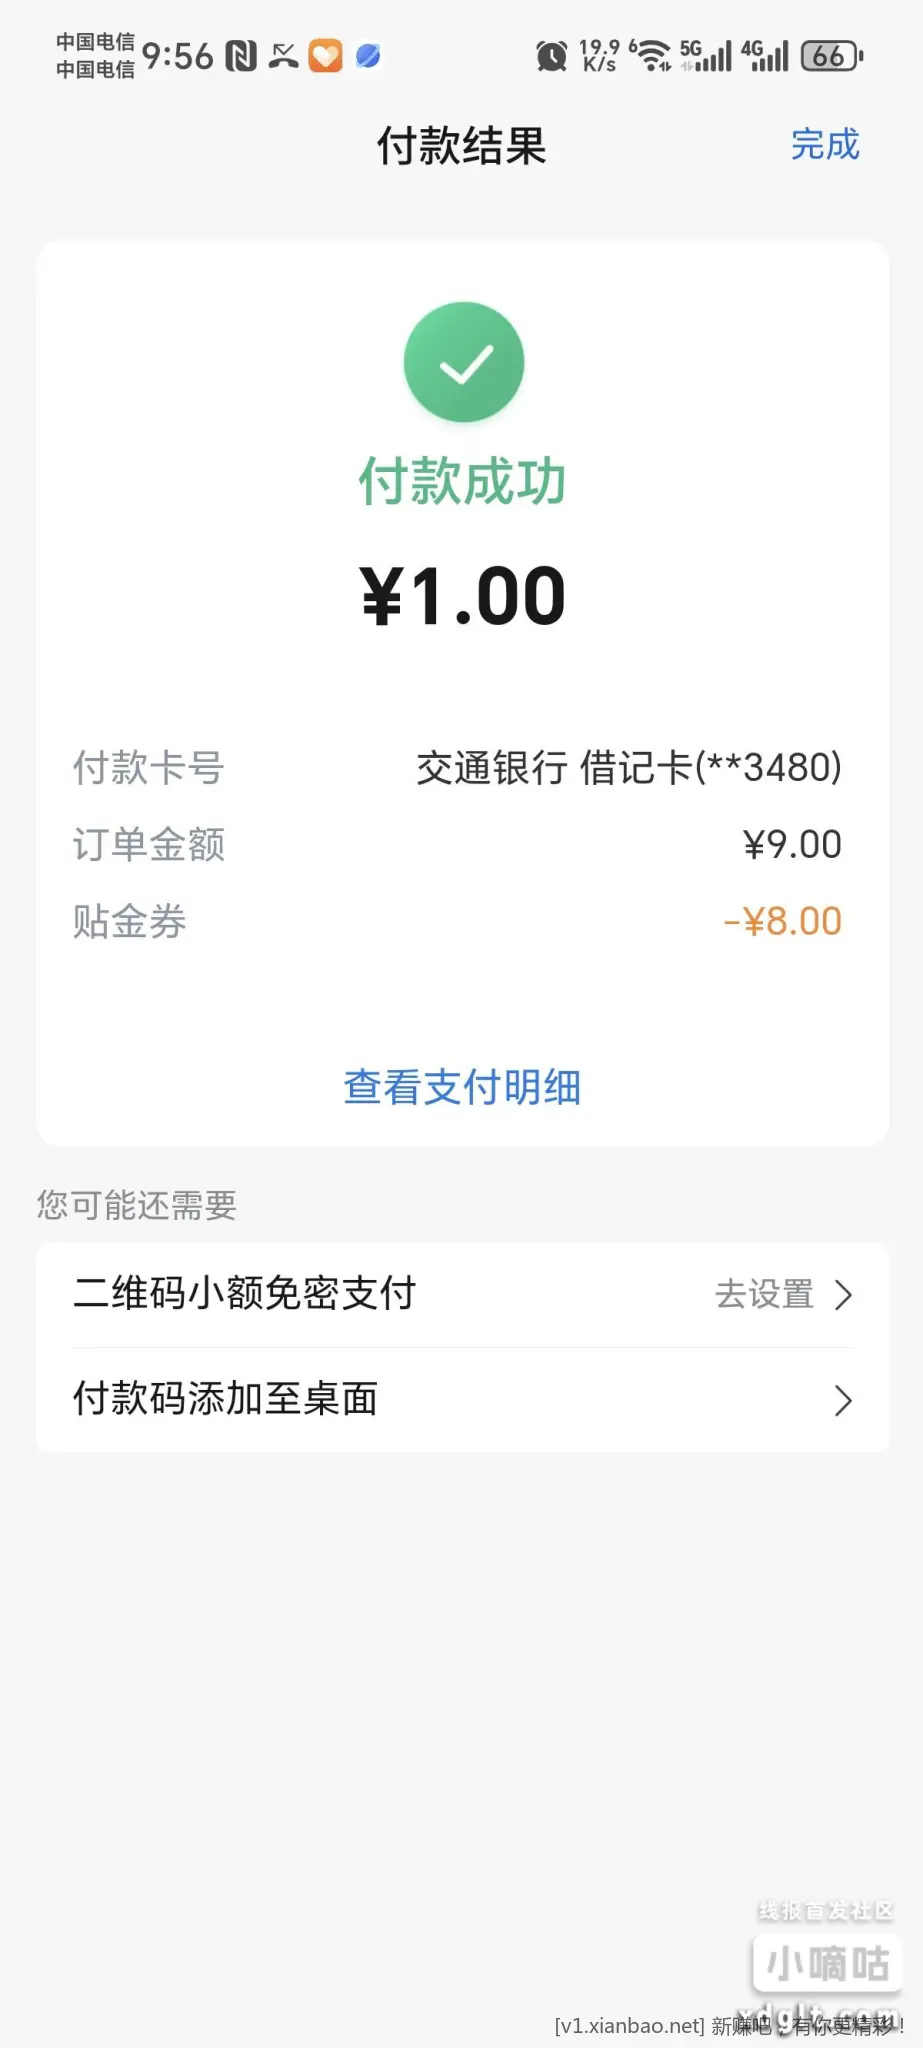Tap the 贴金券 discount amount -¥8.00
This screenshot has height=2048, width=923.
click(x=782, y=921)
